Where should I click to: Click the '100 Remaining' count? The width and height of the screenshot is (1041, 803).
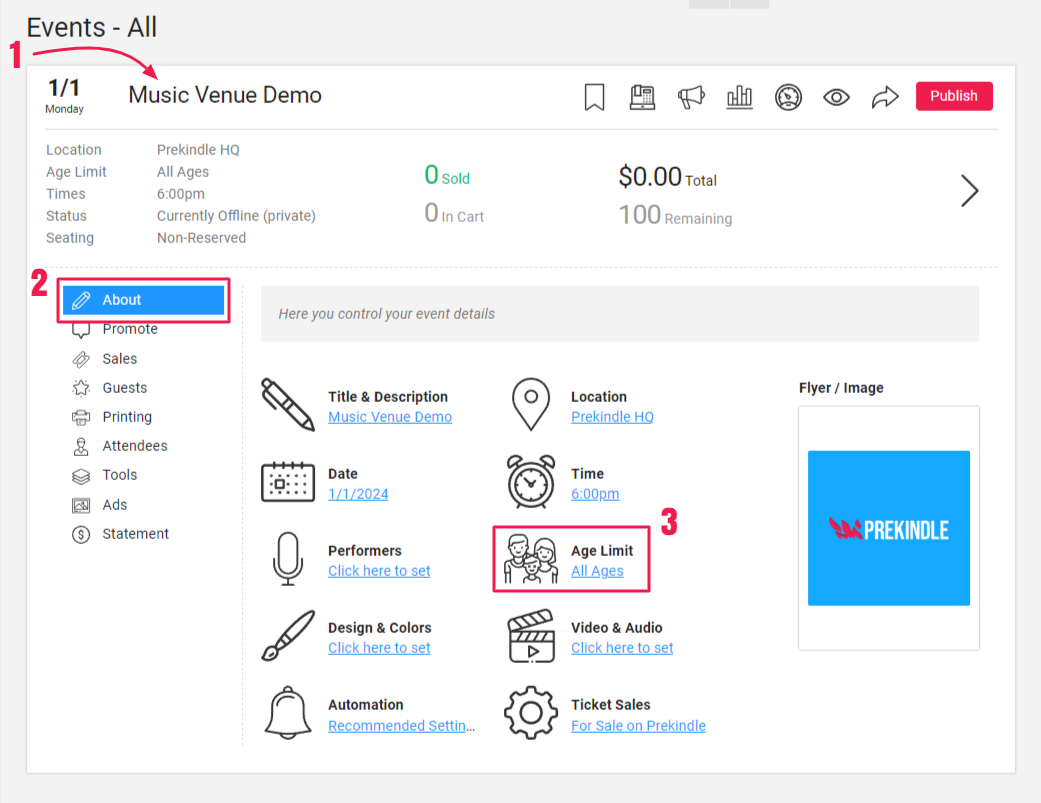tap(675, 215)
